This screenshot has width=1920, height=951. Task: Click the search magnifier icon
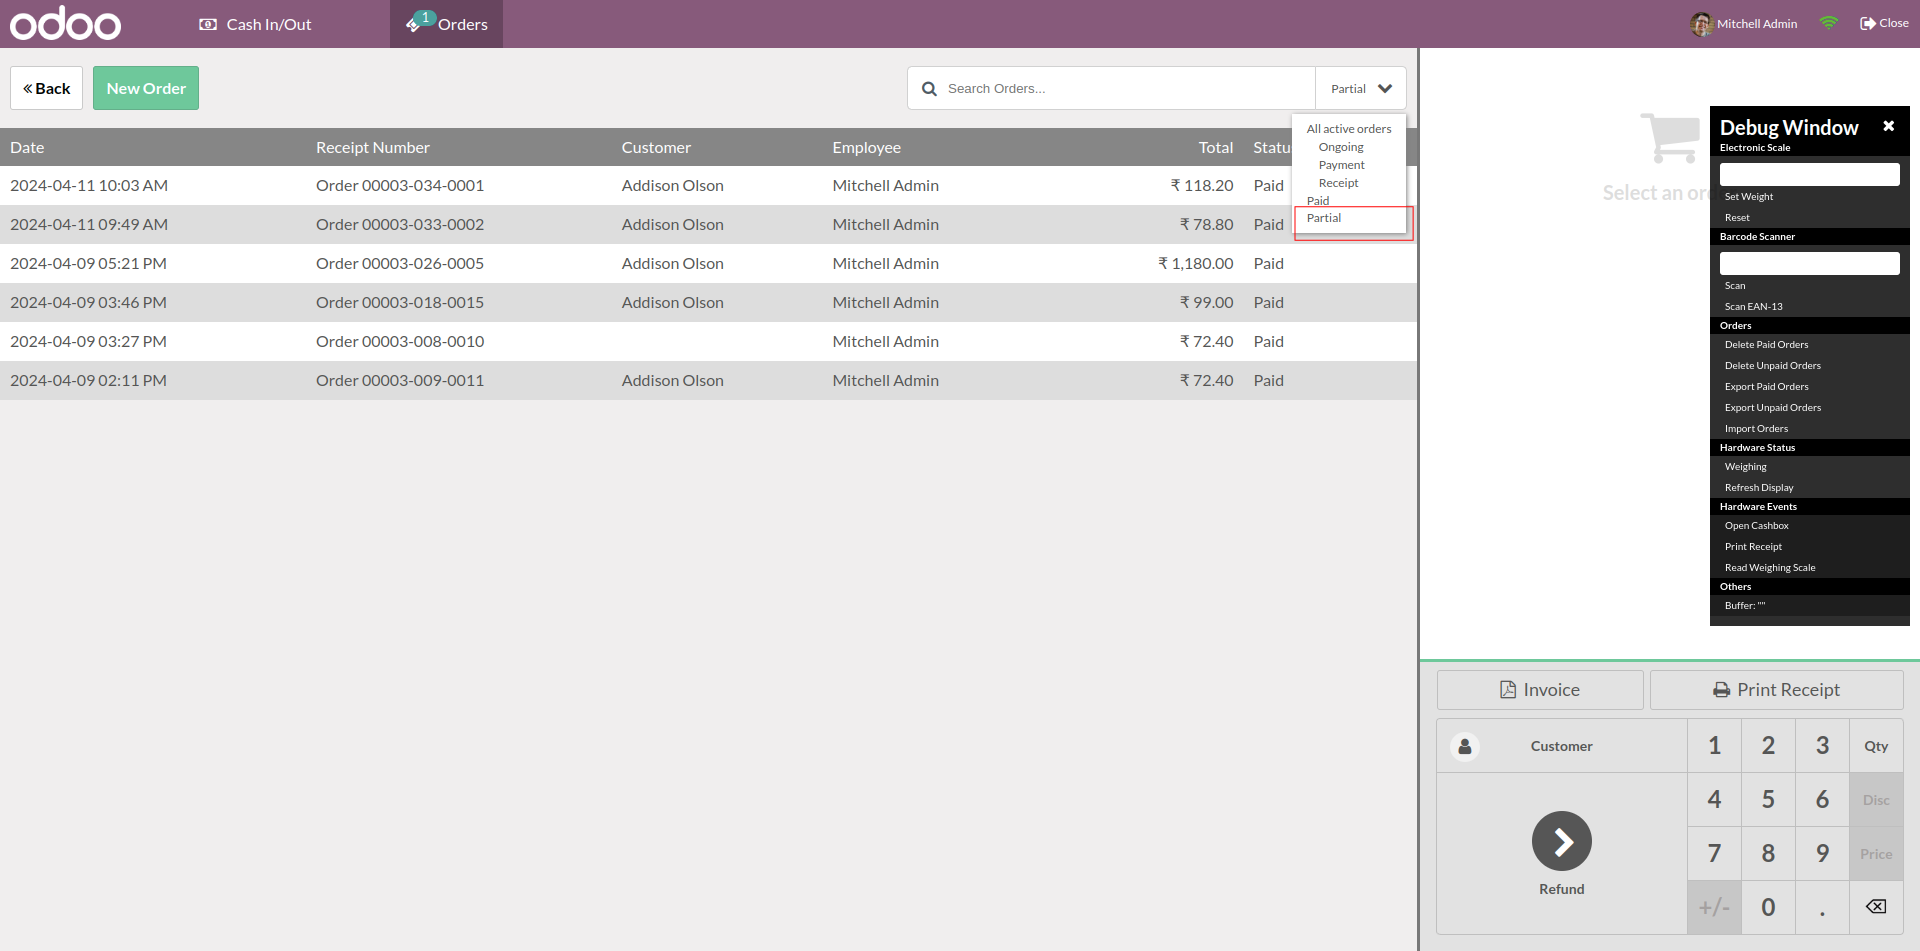(929, 89)
